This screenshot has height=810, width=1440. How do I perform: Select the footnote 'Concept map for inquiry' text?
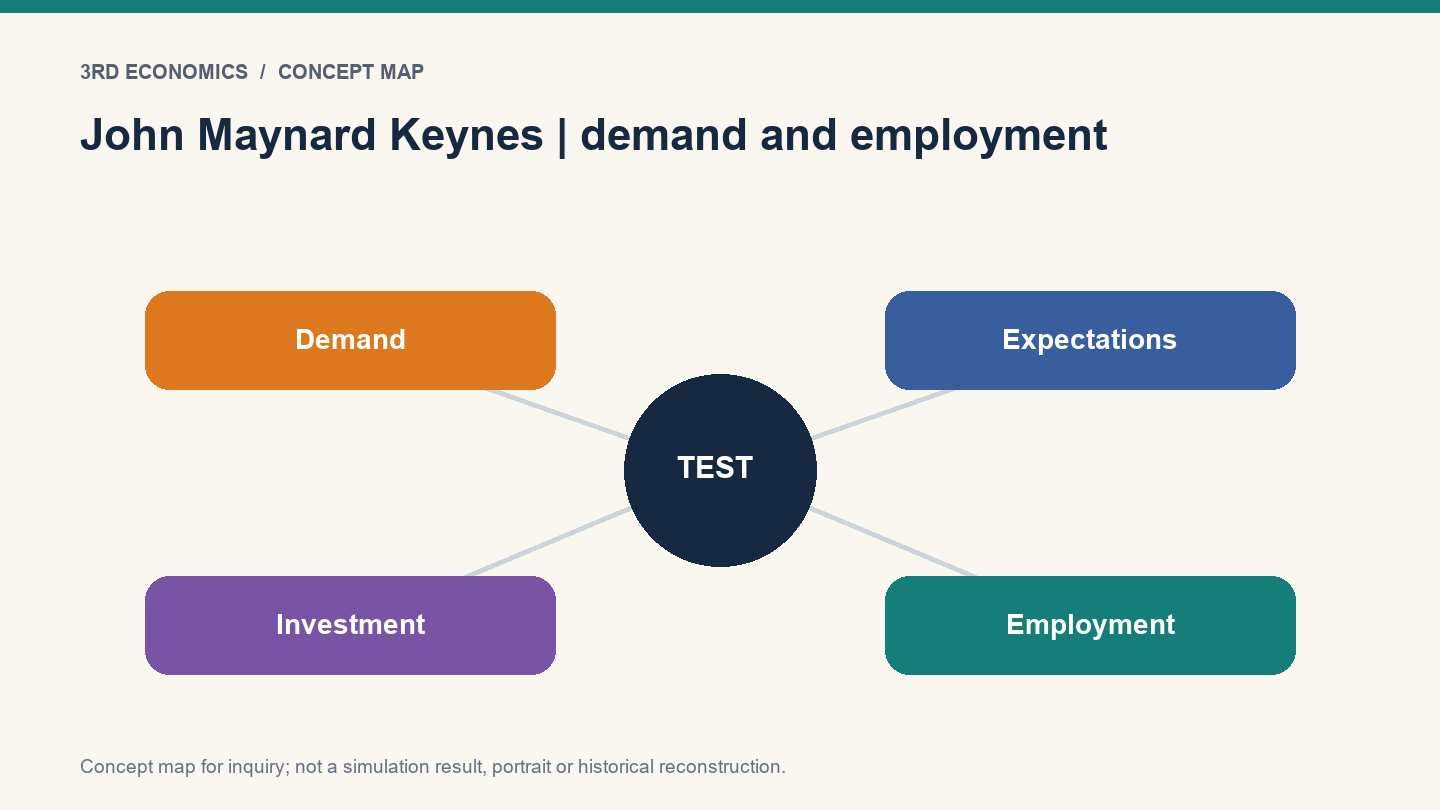coord(433,767)
